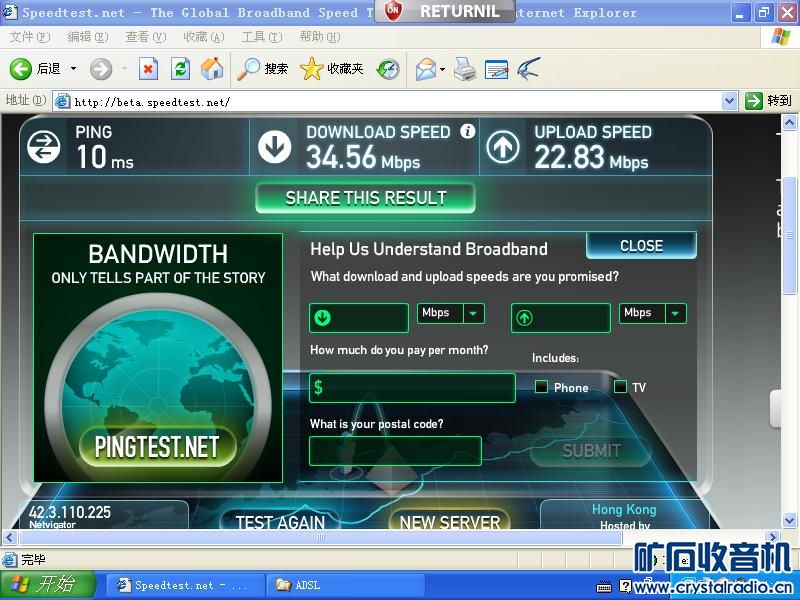The height and width of the screenshot is (600, 800).
Task: Click the vertical scrollbar thumb
Action: coord(789,235)
